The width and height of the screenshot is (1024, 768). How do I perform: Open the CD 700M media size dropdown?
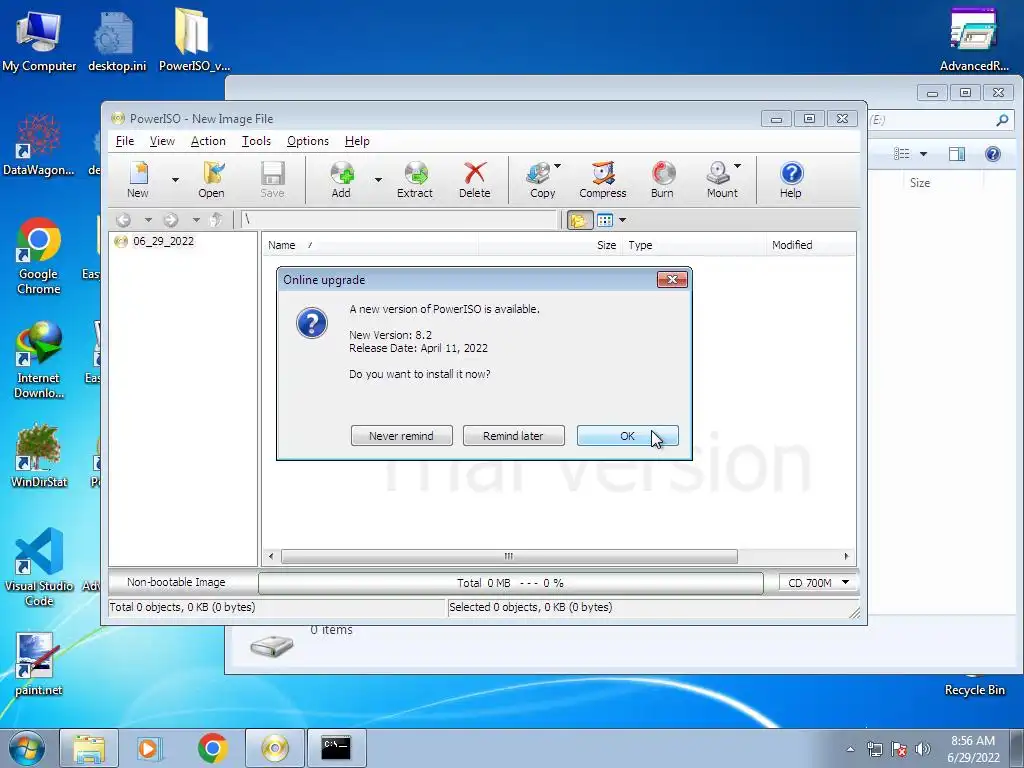[819, 583]
